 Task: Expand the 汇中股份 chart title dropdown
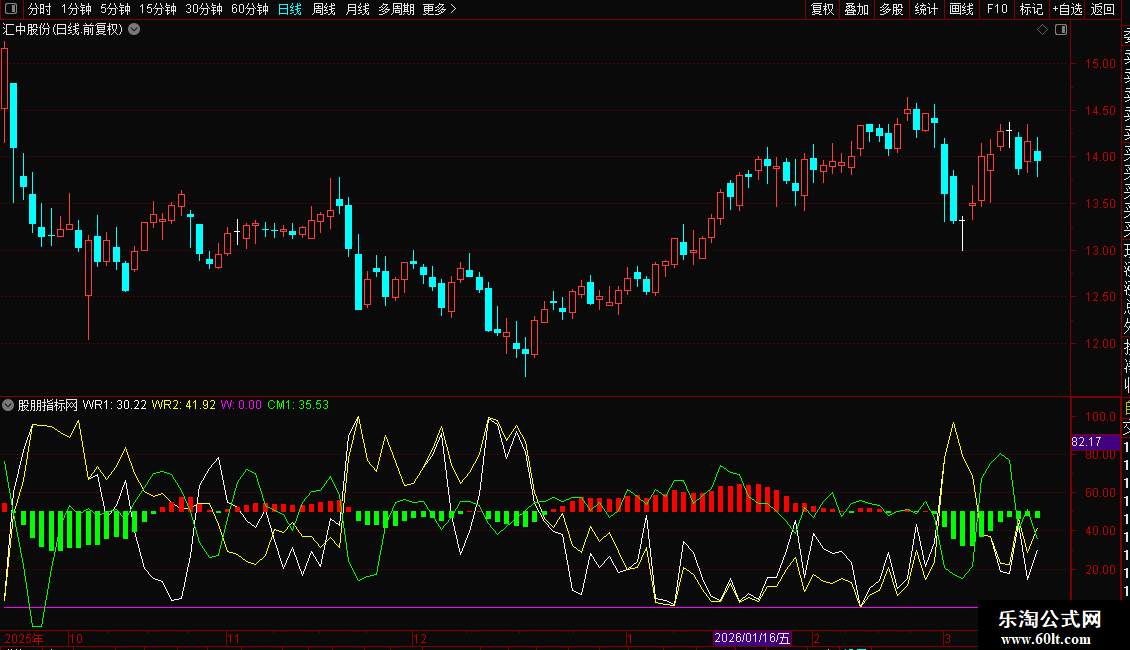(x=134, y=29)
